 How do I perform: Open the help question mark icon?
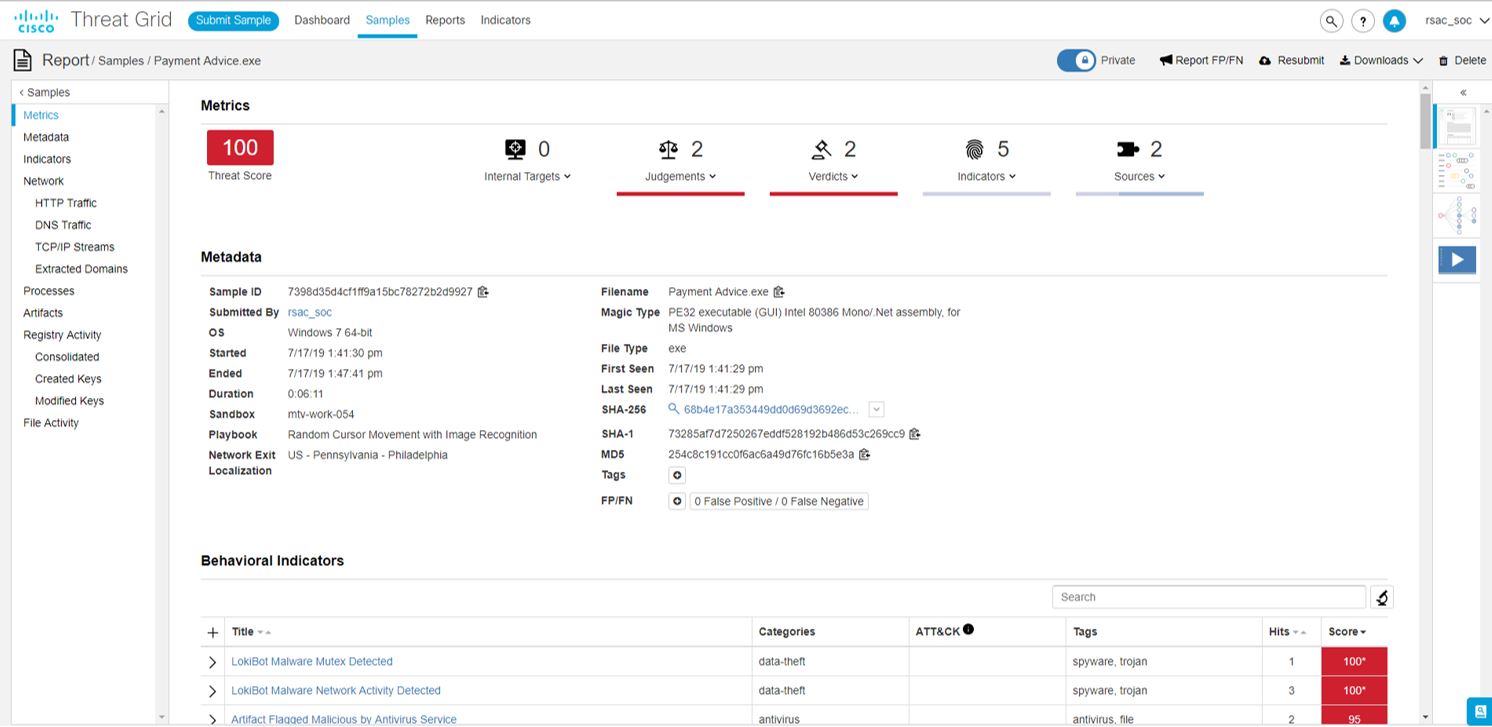coord(1362,21)
